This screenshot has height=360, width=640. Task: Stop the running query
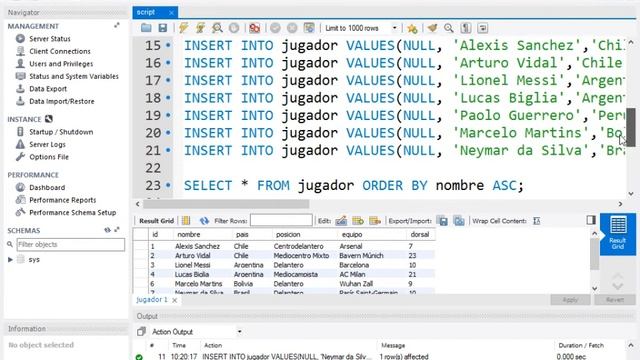coord(234,28)
